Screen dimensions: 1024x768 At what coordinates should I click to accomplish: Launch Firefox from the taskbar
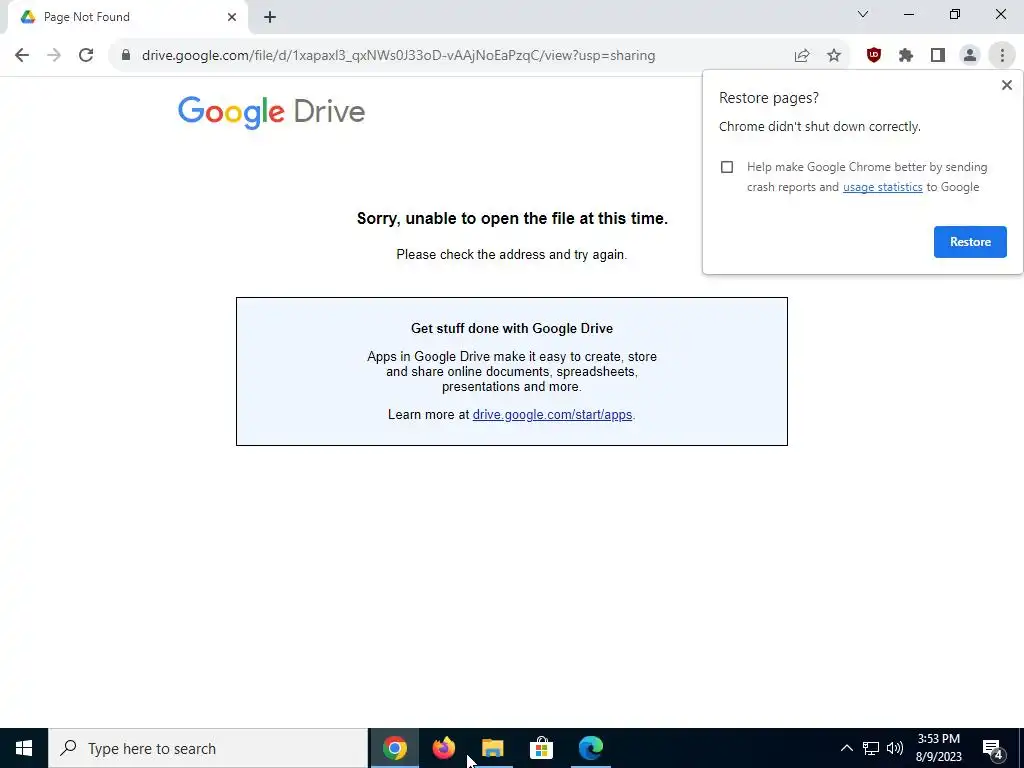click(443, 748)
